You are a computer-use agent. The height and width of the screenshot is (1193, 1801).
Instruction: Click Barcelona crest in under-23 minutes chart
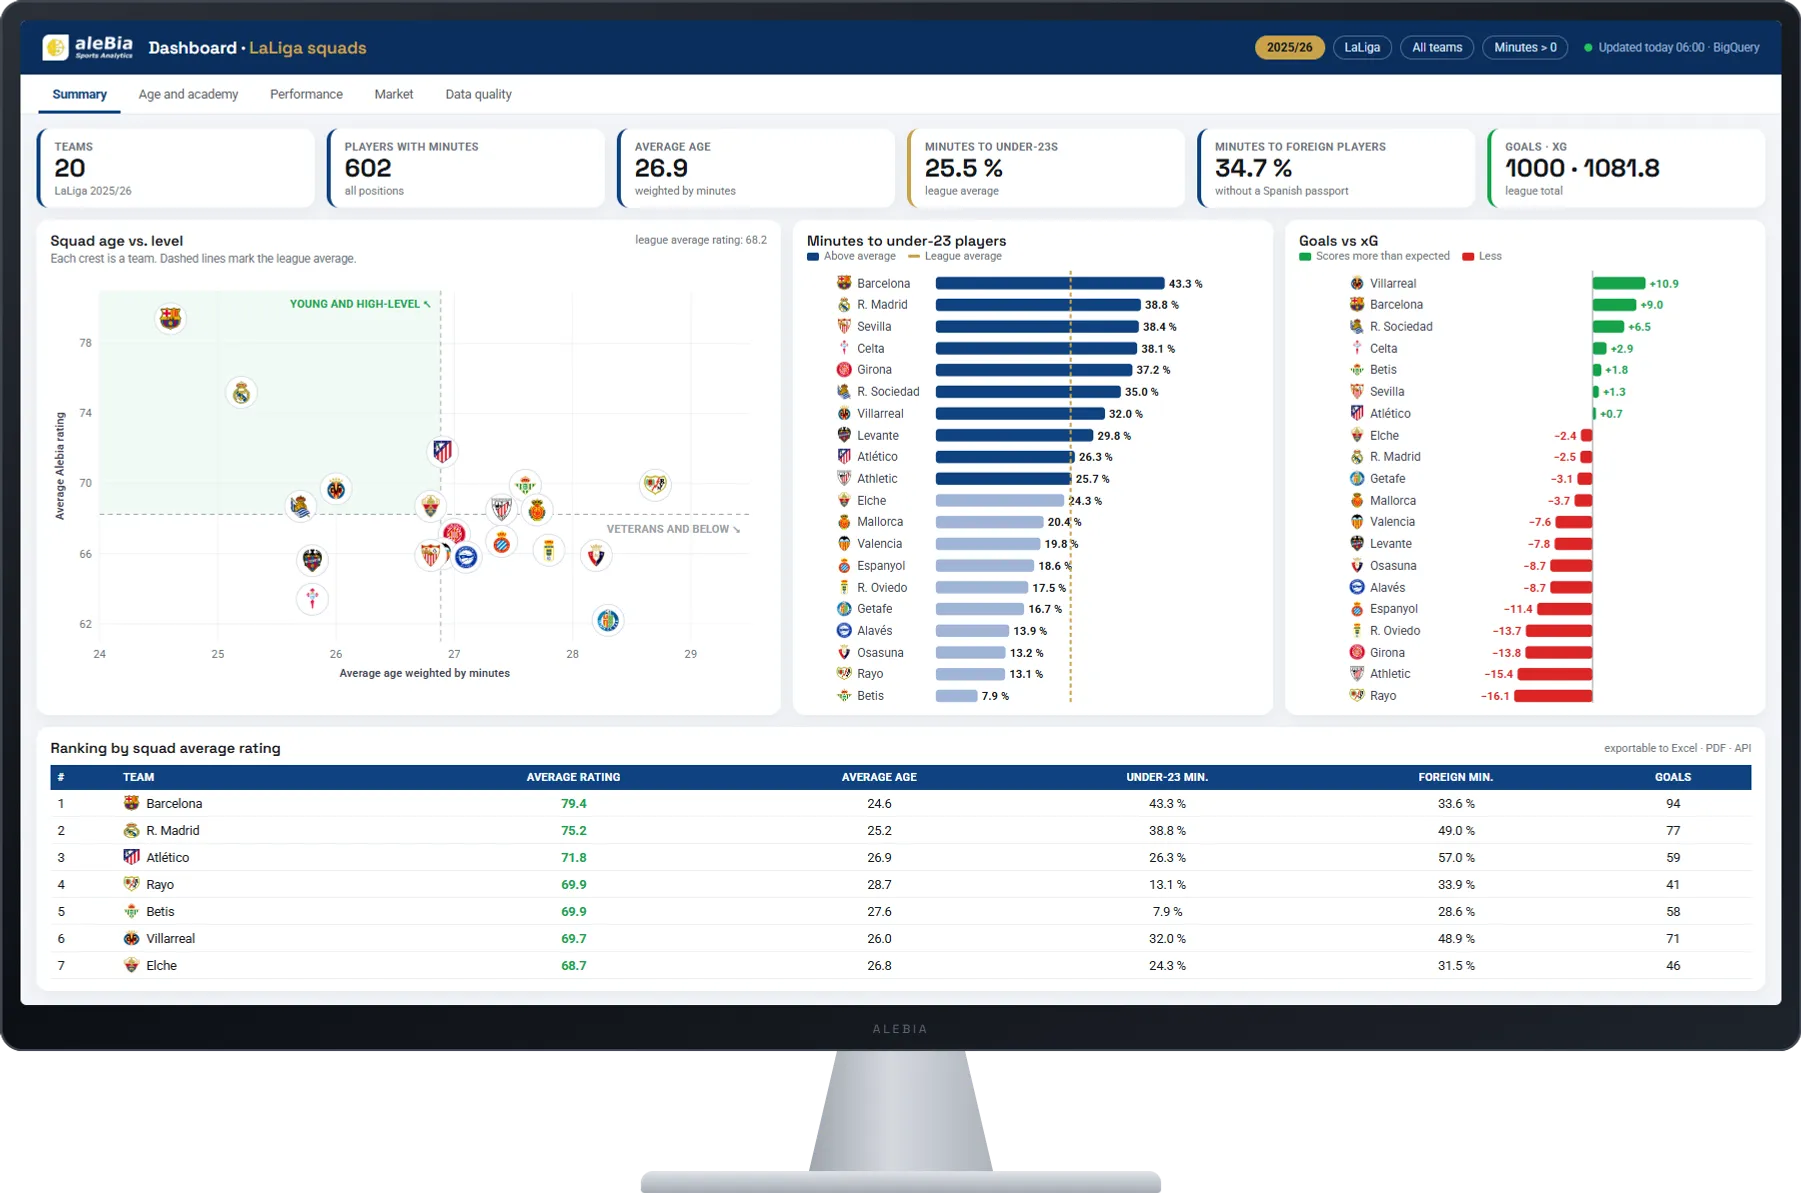(x=844, y=283)
